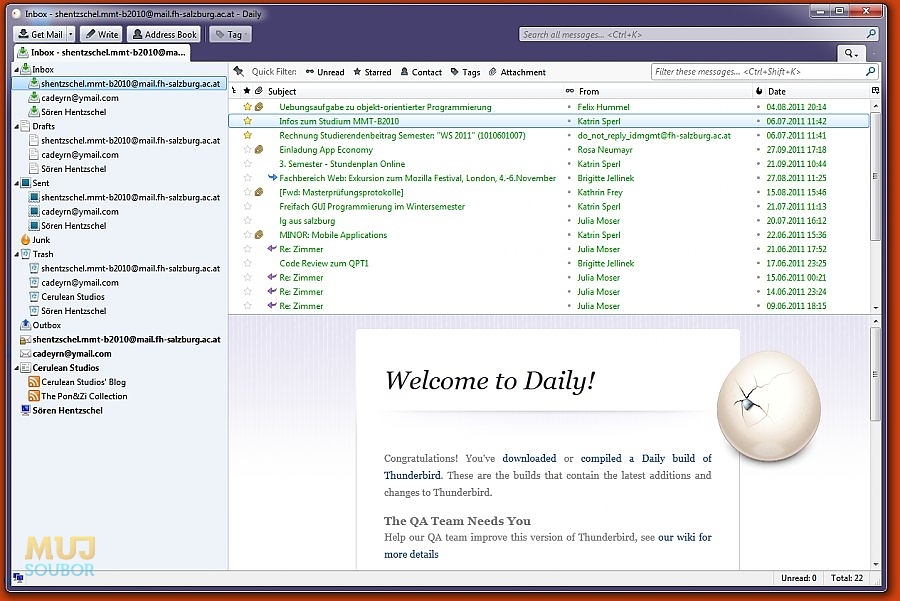Toggle the Tags quick filter

(465, 72)
